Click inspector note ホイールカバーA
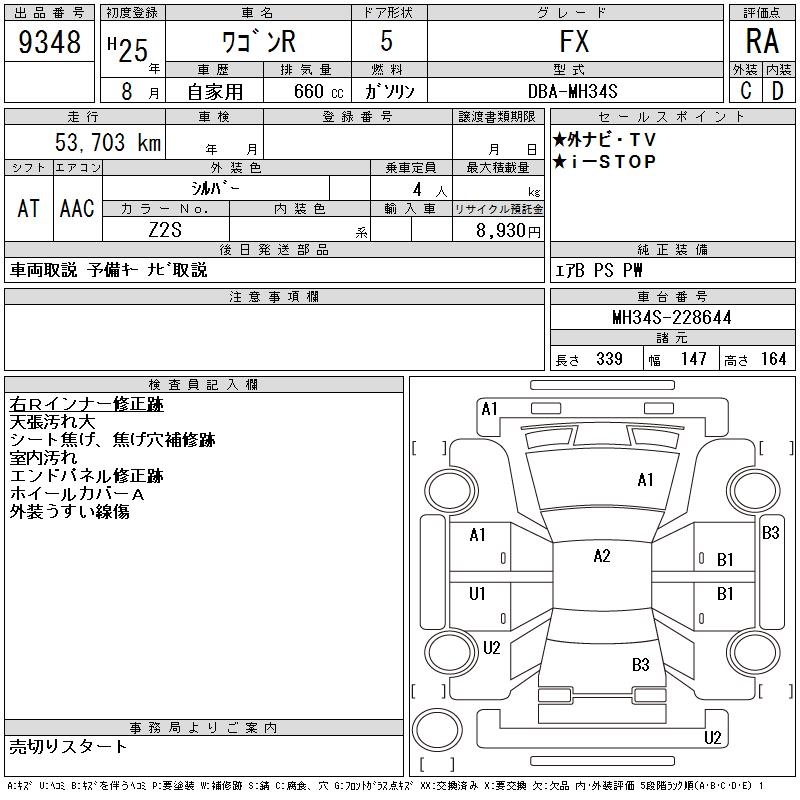800x800 pixels. pyautogui.click(x=77, y=493)
